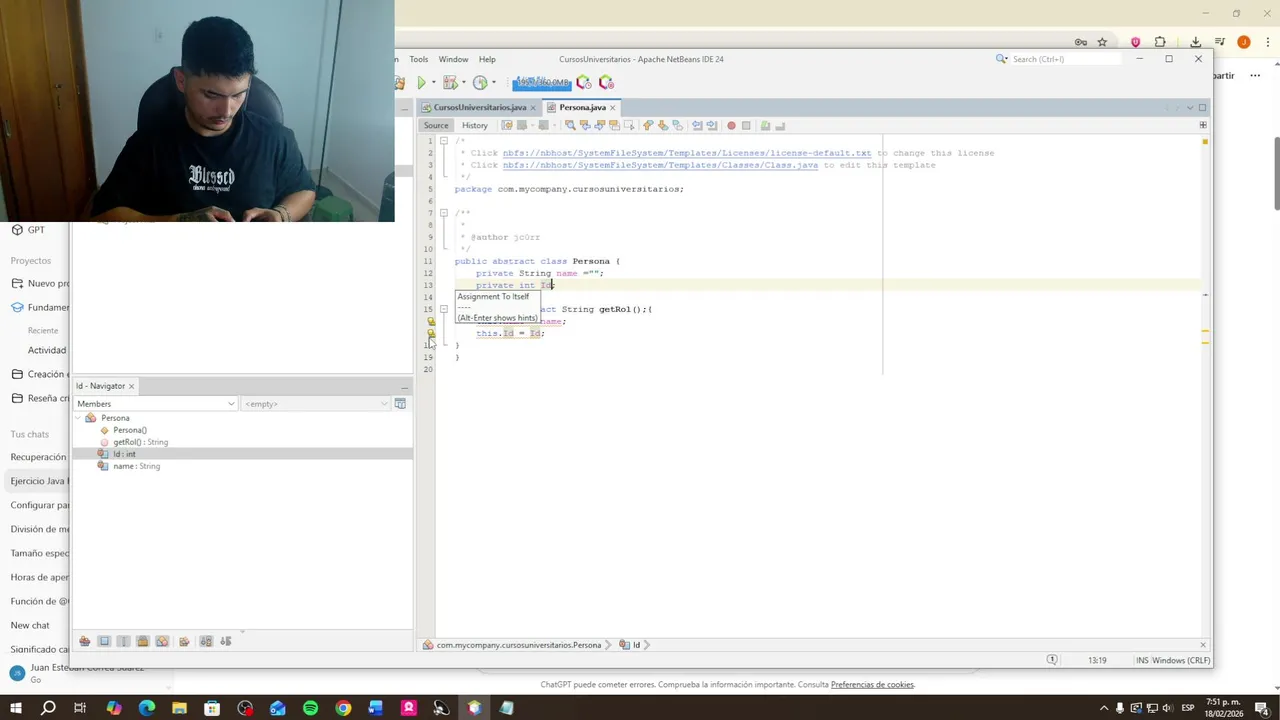
Task: Click the Stop Macro Recording square icon
Action: (746, 125)
